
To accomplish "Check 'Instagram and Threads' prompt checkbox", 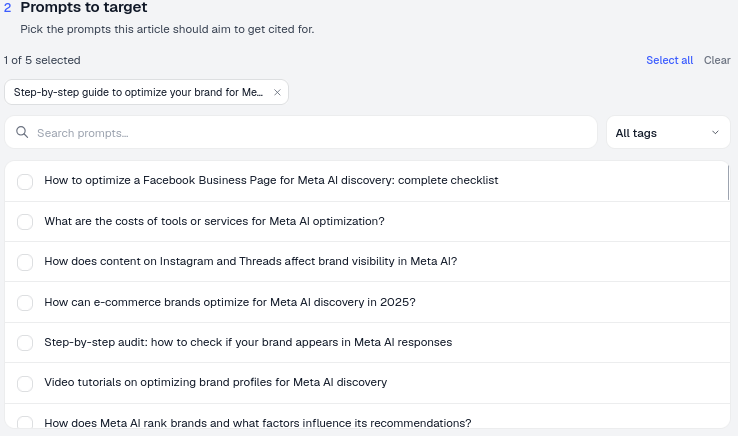I will (25, 262).
